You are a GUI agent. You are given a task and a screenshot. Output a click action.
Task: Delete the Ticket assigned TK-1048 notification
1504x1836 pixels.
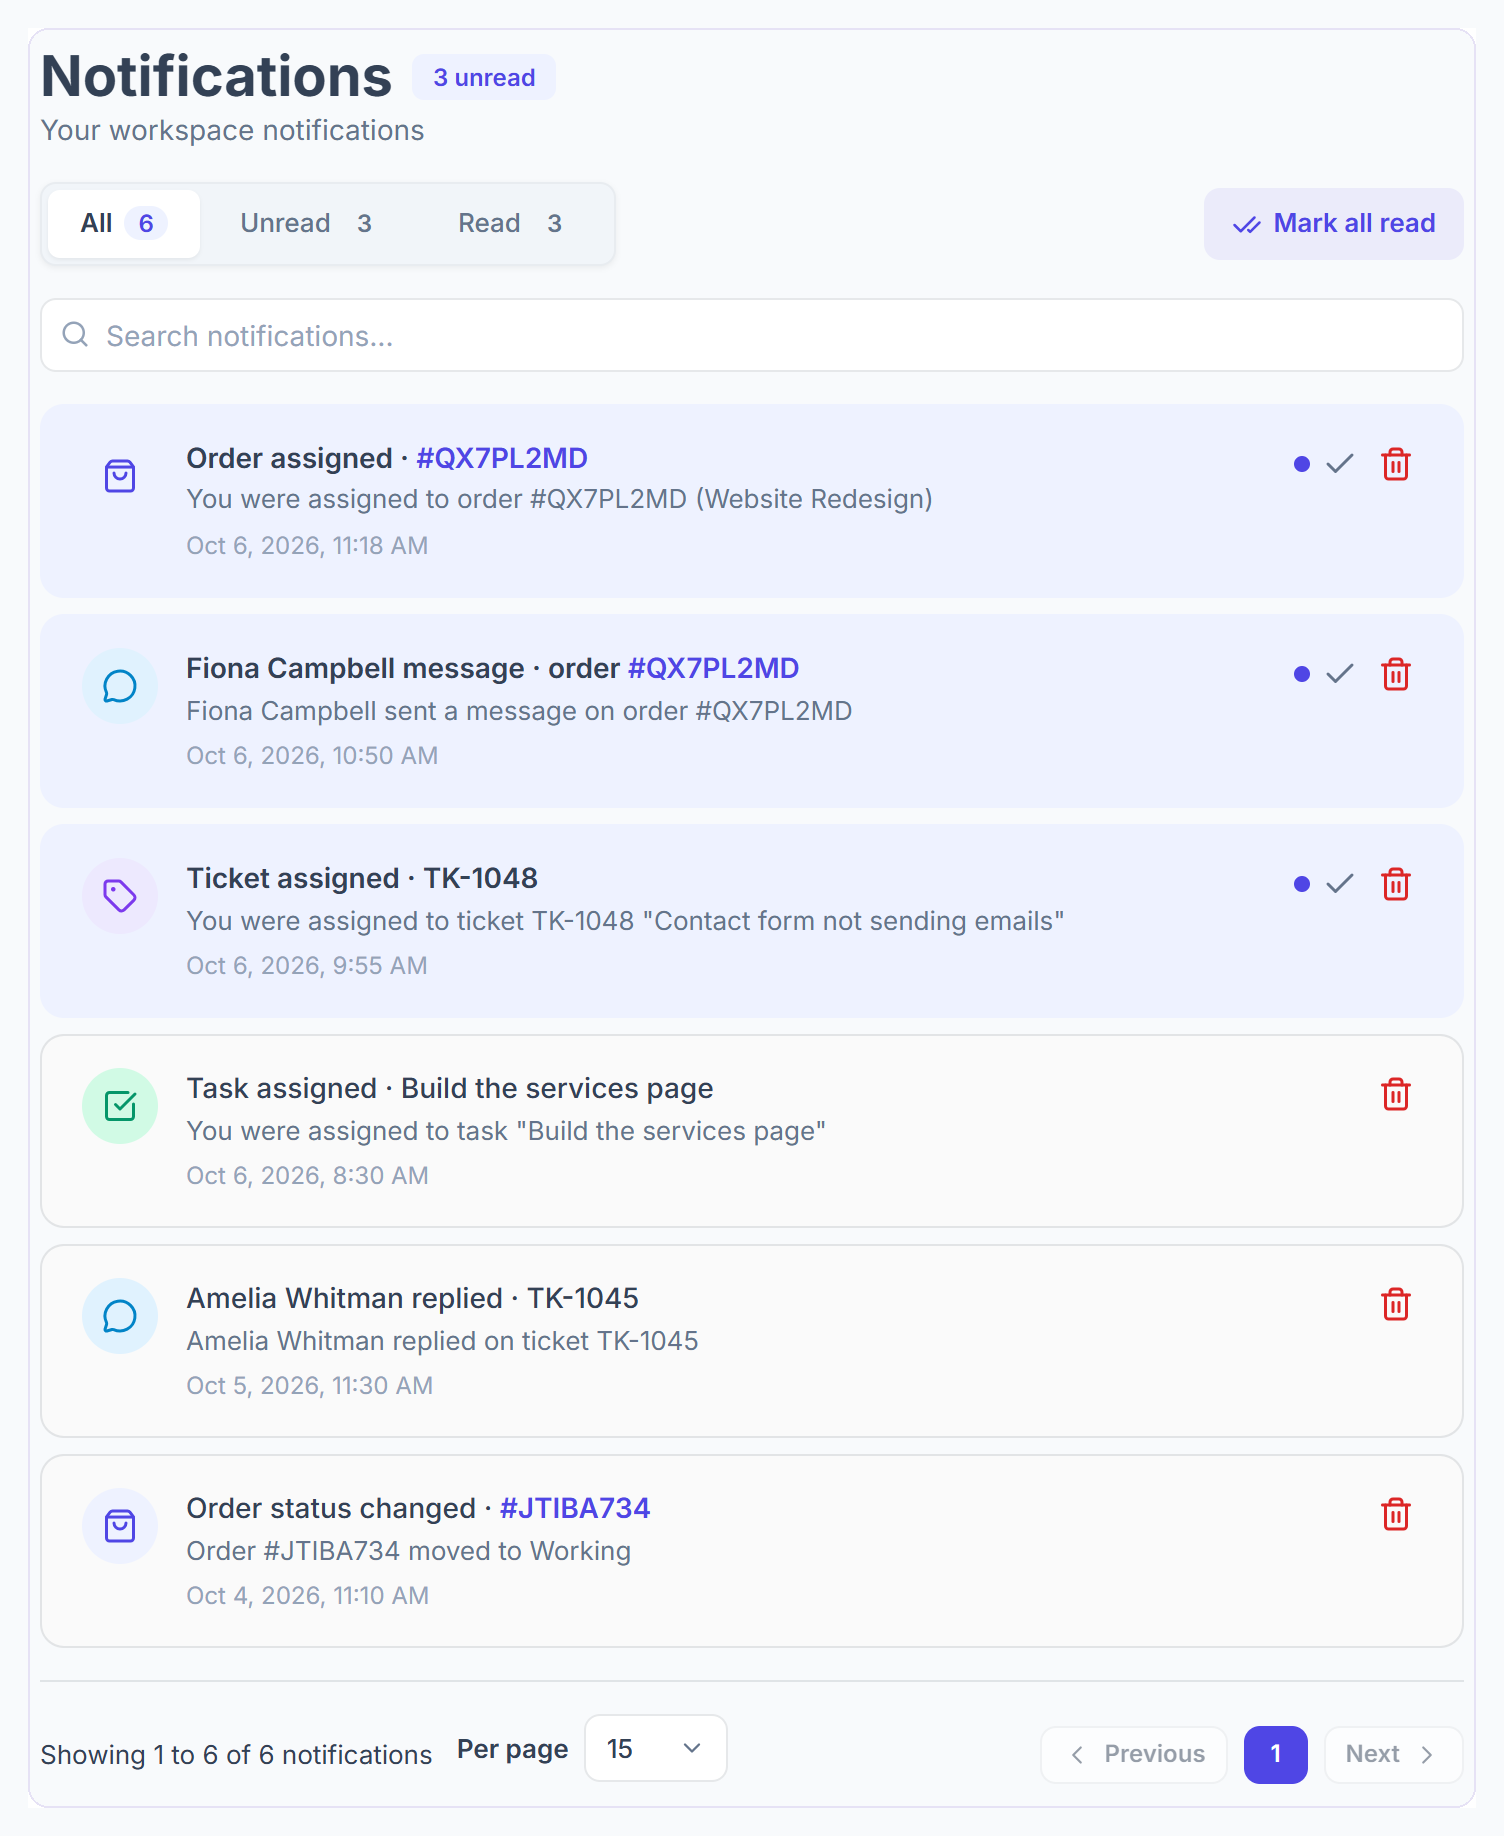(x=1396, y=884)
